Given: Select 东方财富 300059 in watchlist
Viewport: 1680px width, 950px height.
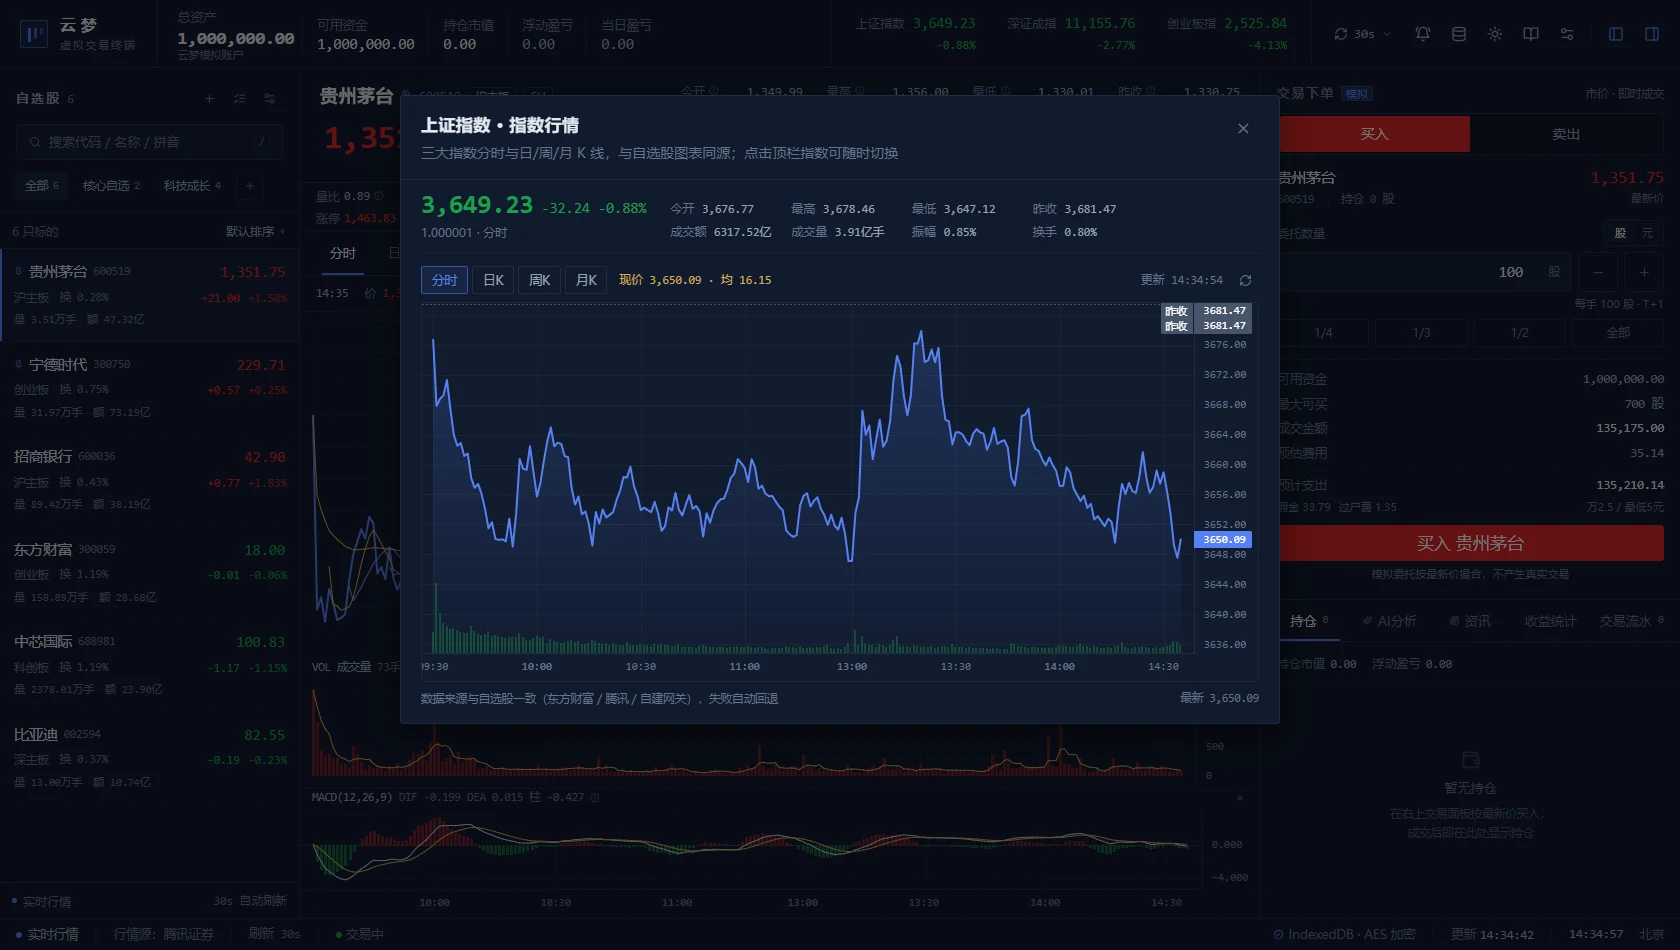Looking at the screenshot, I should pyautogui.click(x=150, y=573).
